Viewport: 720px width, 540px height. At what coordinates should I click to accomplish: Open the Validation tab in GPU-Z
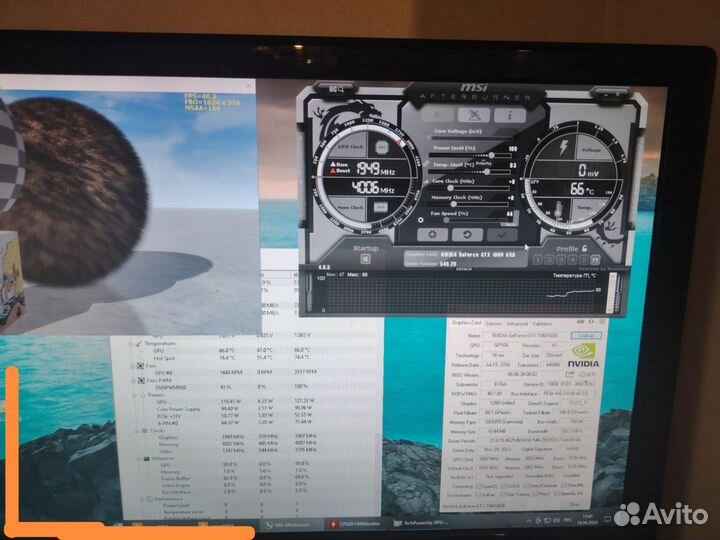(x=542, y=323)
